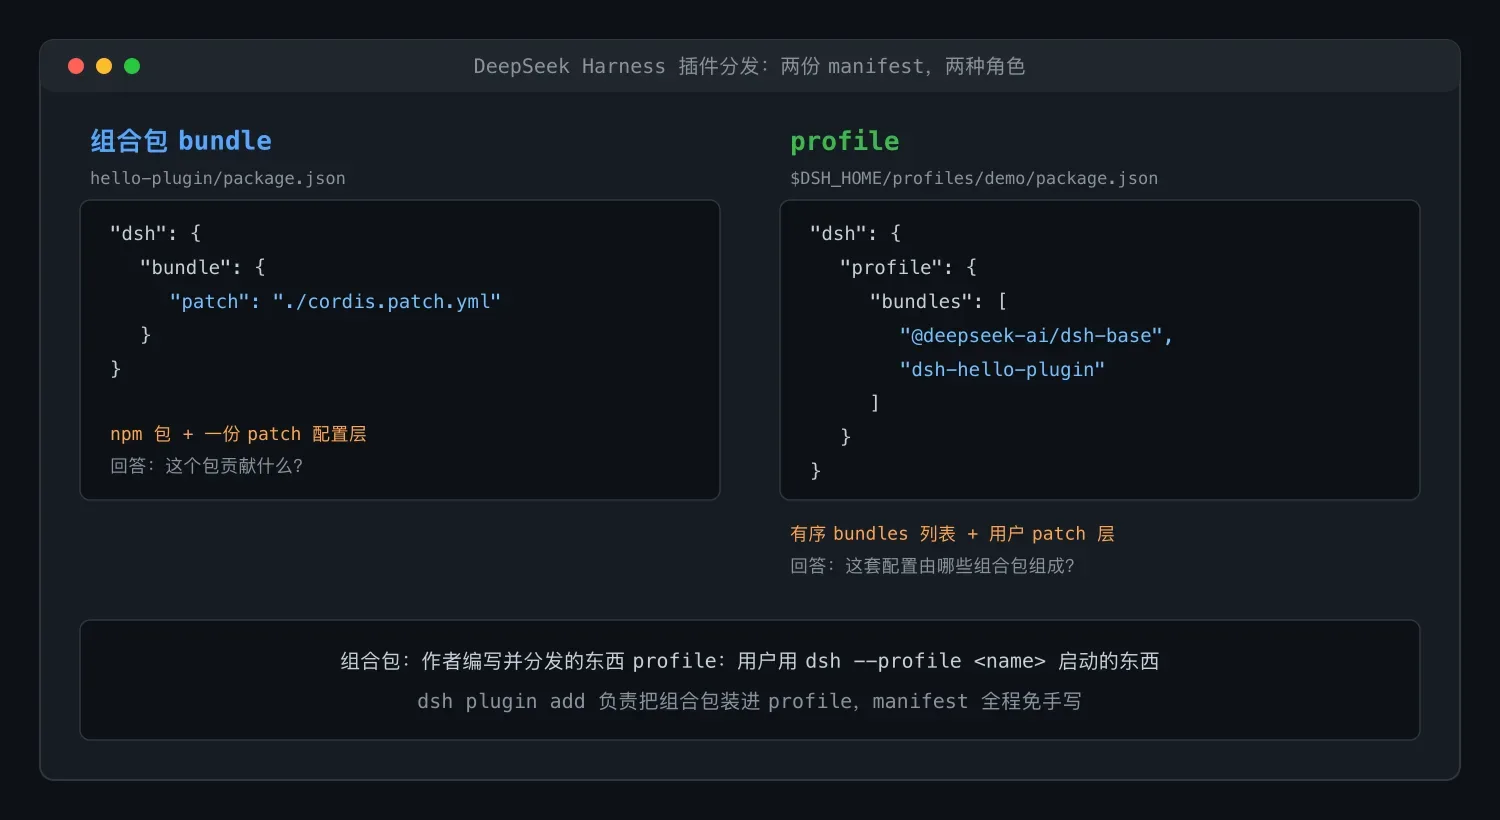This screenshot has height=820, width=1500.
Task: Click the summary line starting "组合包：作者编写并分发的东西"
Action: point(750,661)
